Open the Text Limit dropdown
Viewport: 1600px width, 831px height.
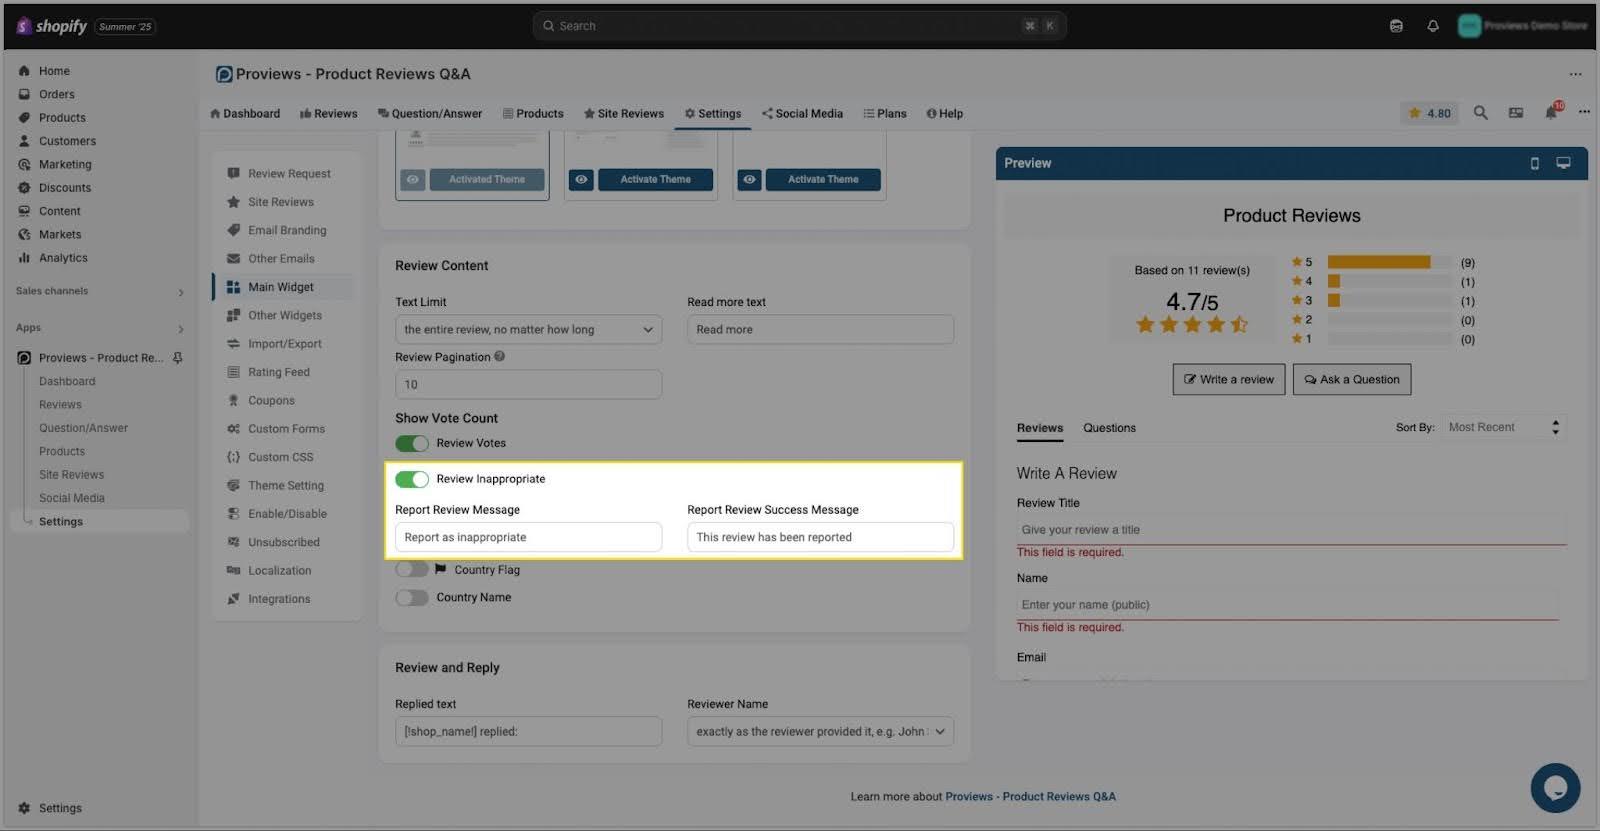[528, 330]
